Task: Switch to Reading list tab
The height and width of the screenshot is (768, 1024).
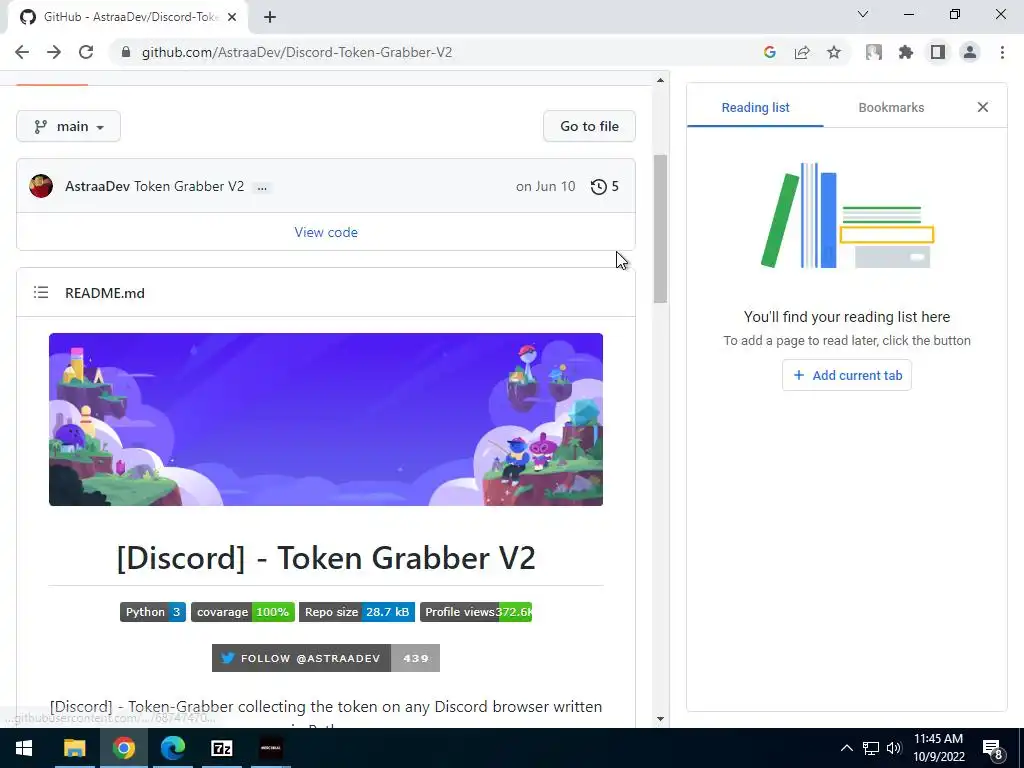Action: tap(755, 108)
